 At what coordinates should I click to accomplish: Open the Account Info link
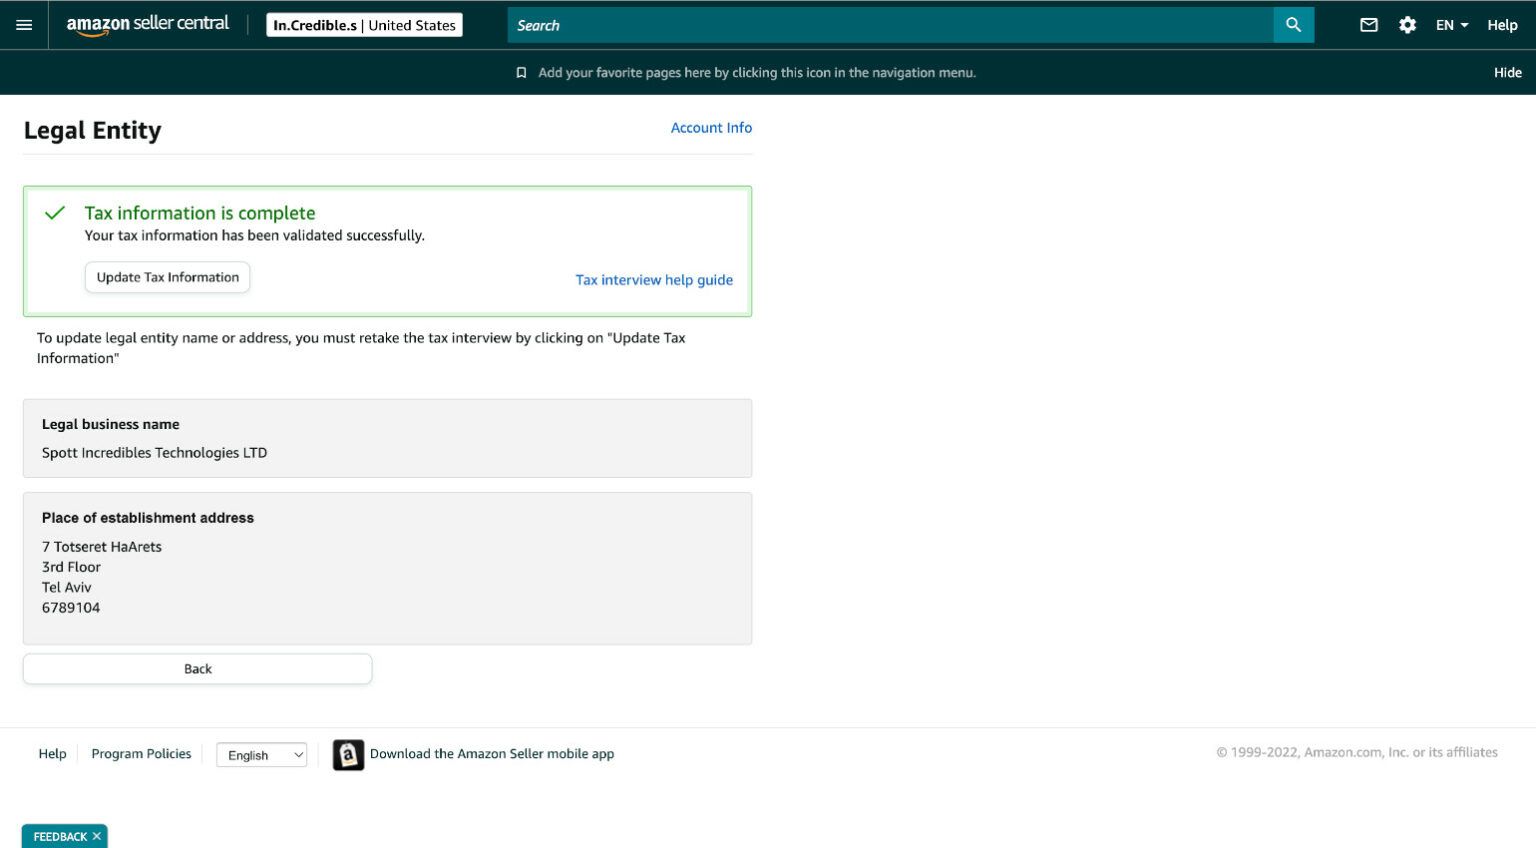(x=711, y=128)
